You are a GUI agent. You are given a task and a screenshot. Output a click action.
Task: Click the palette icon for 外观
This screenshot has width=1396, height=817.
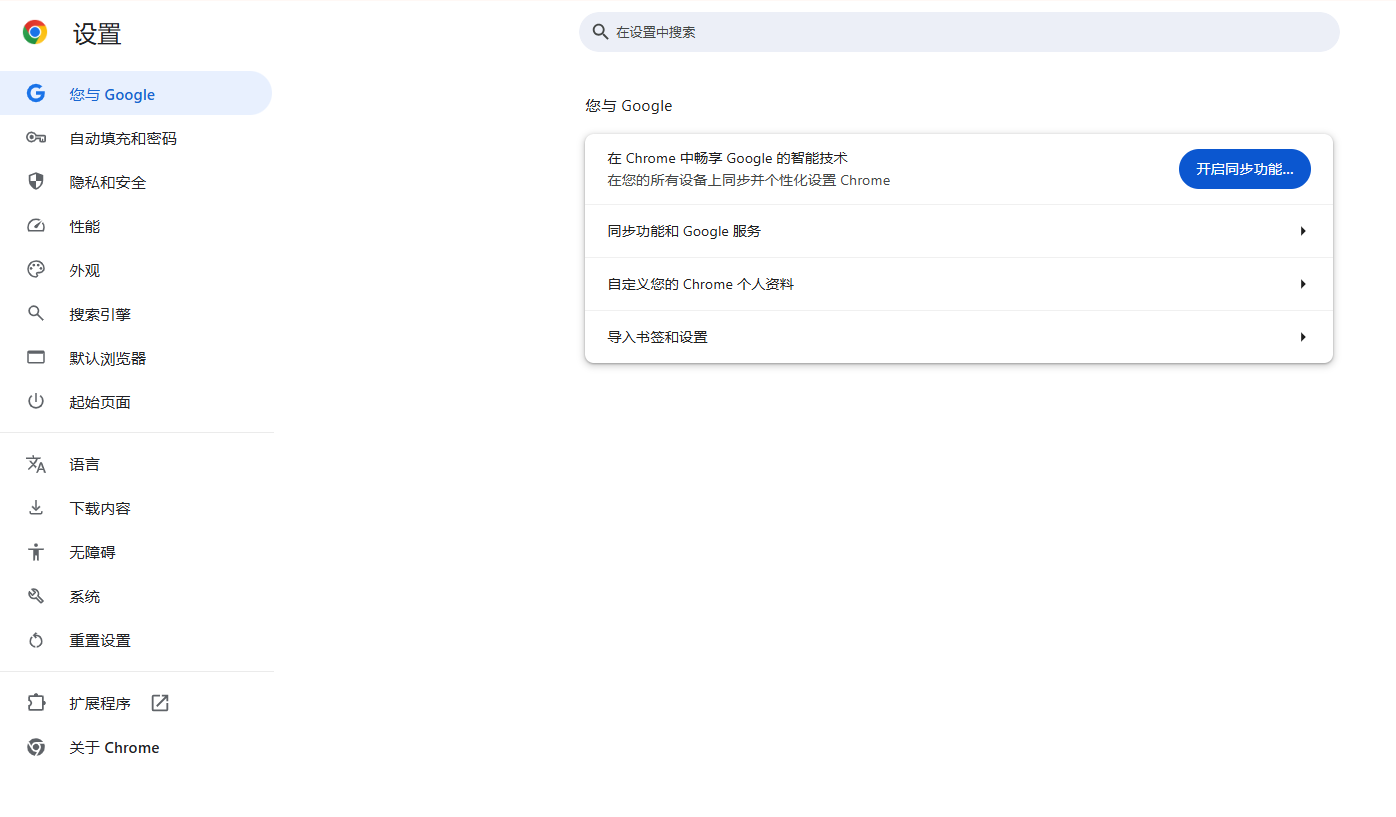pos(36,270)
